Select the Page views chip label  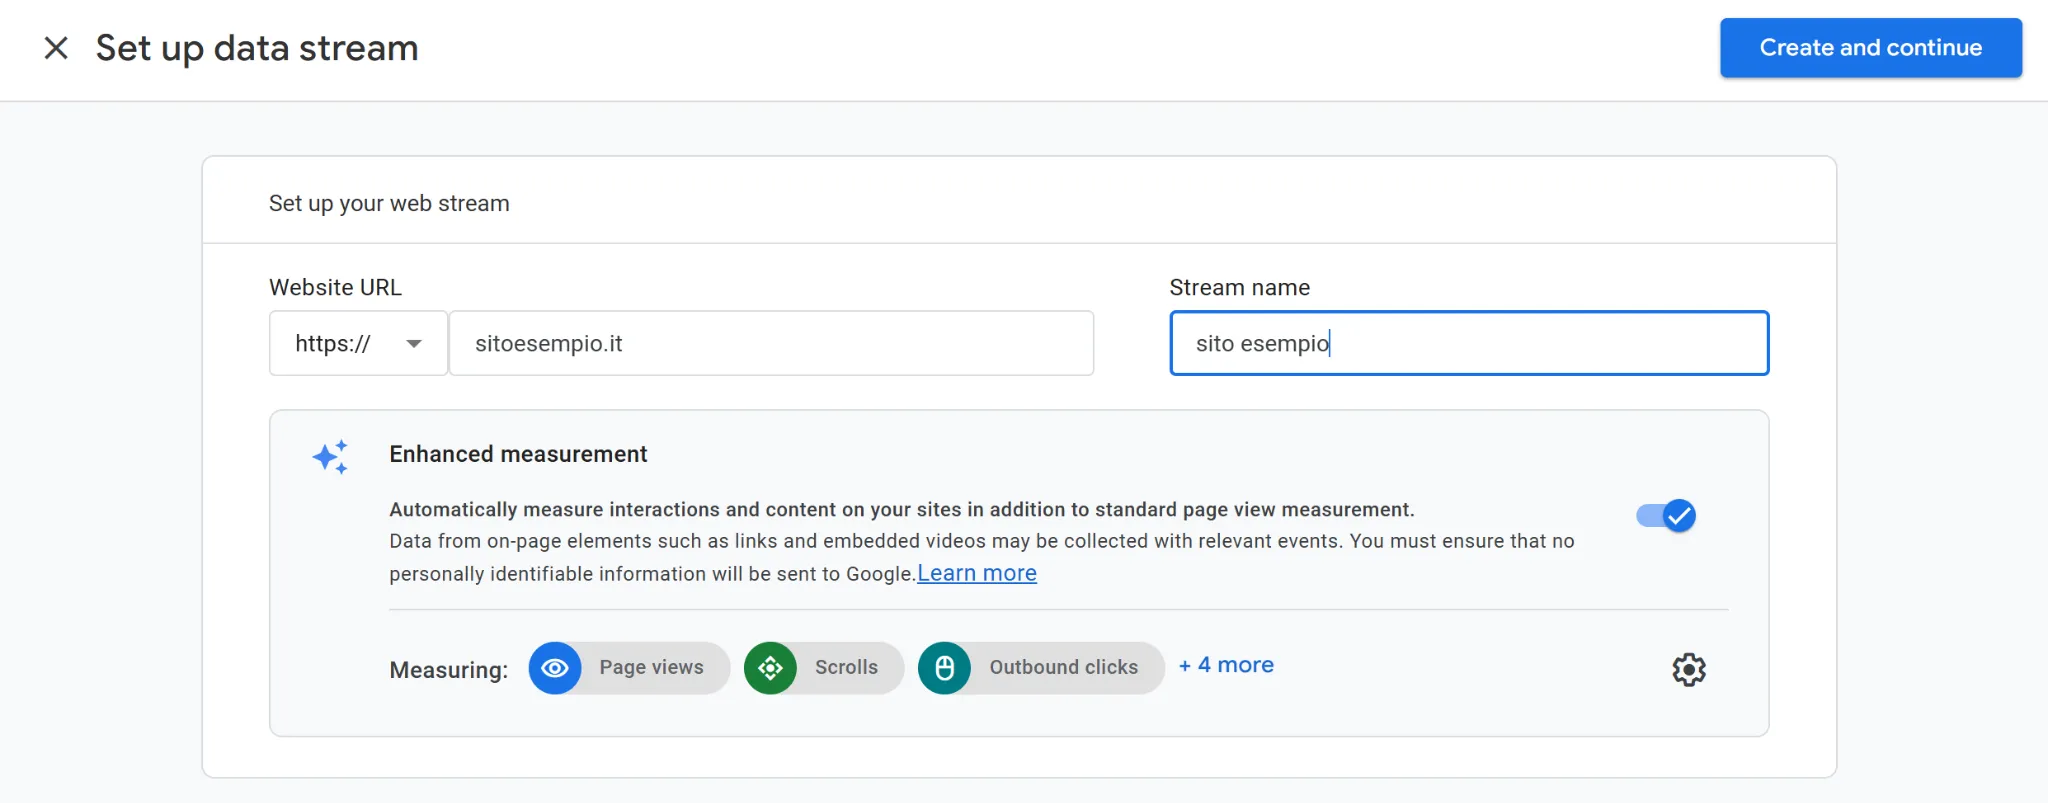tap(651, 668)
